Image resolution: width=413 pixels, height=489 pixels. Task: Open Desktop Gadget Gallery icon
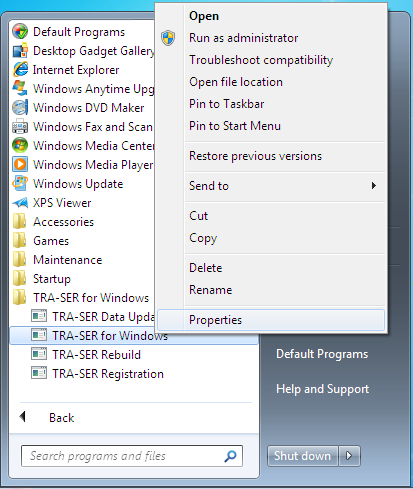[20, 51]
